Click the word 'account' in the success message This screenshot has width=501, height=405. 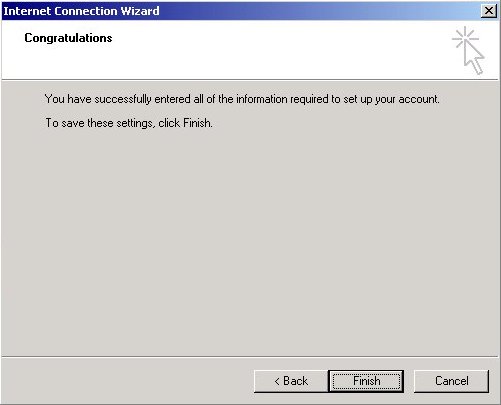coord(418,99)
